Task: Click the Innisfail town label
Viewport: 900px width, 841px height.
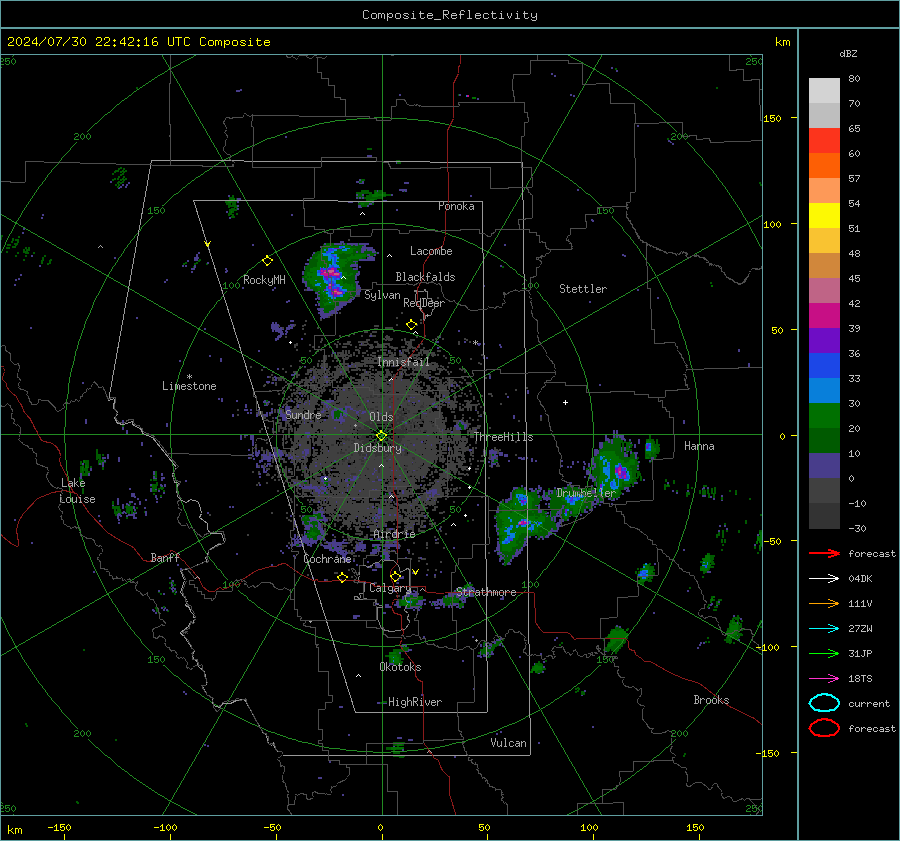Action: pos(403,362)
